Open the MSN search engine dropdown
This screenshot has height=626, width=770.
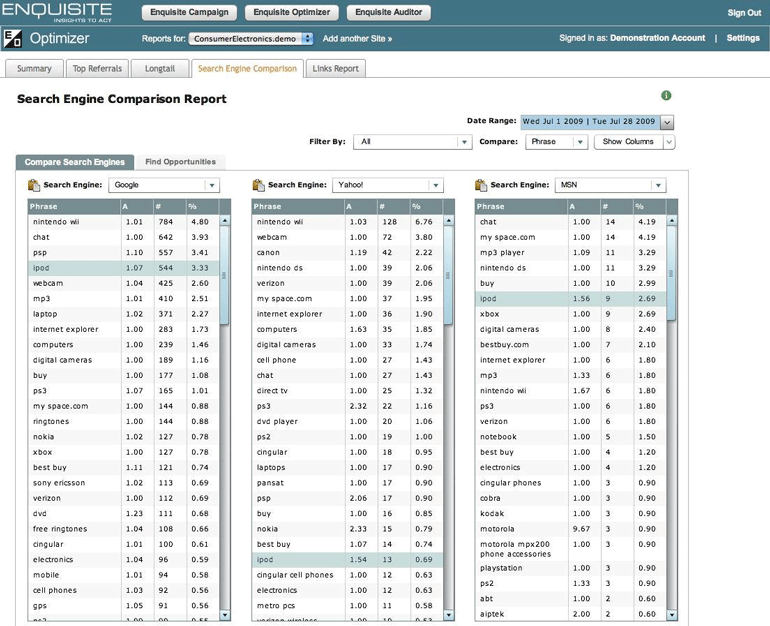point(610,185)
